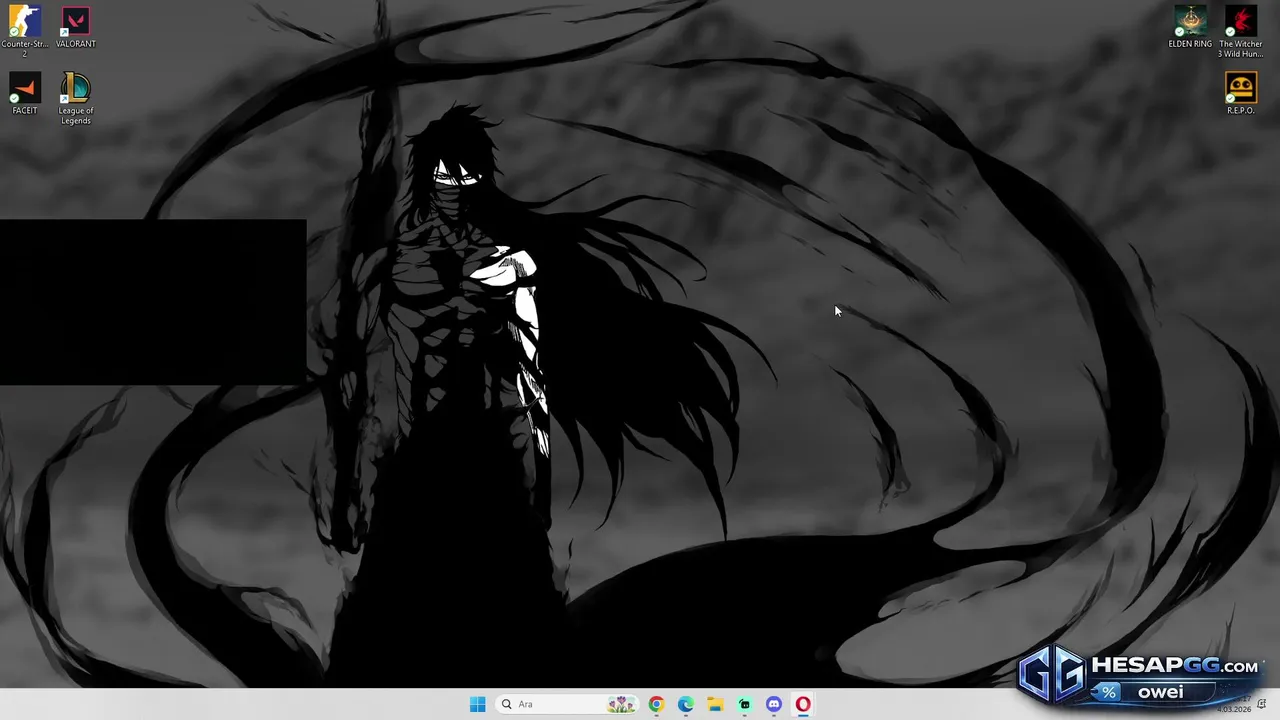Select The Witcher 3 Wild Hunt icon

[1240, 33]
